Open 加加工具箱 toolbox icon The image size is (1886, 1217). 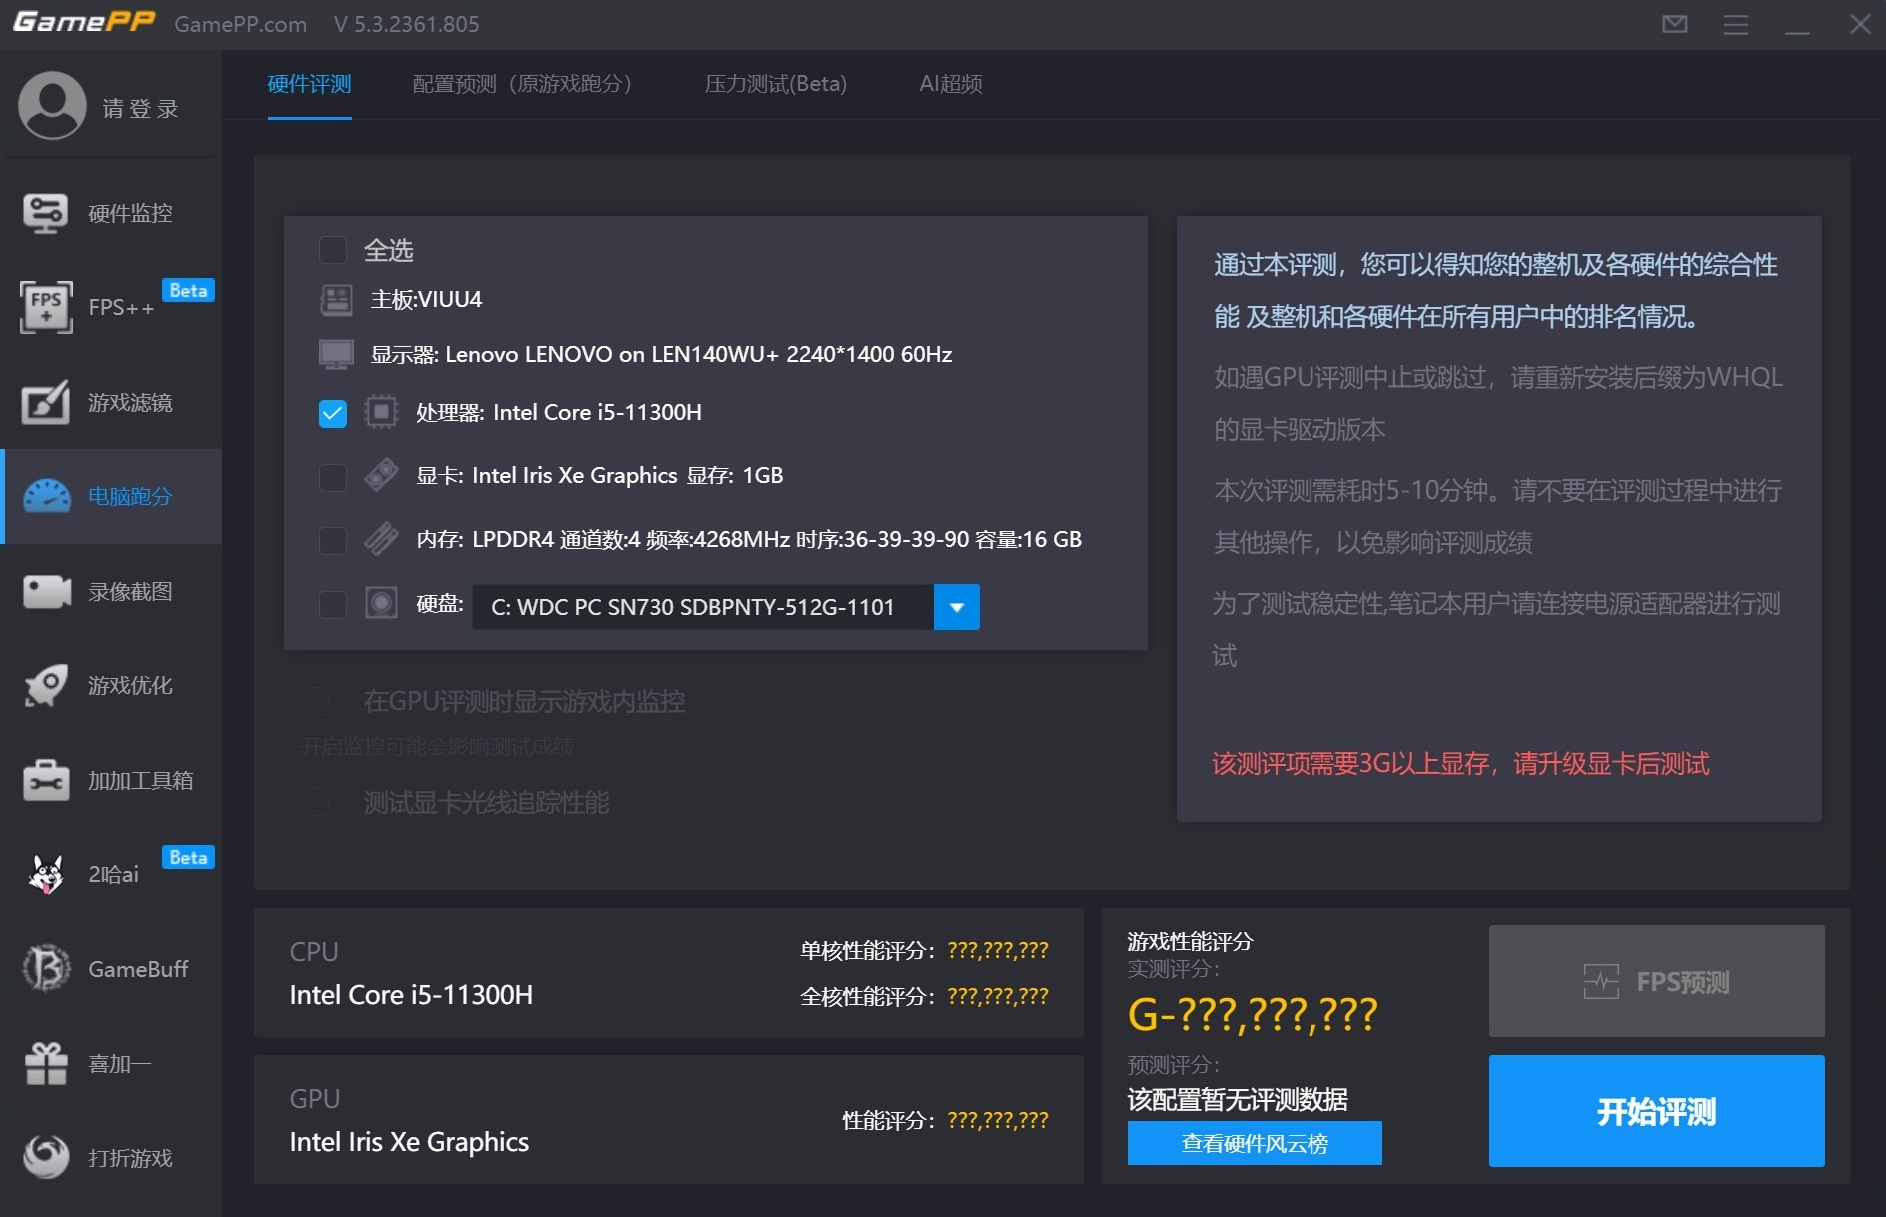(46, 780)
